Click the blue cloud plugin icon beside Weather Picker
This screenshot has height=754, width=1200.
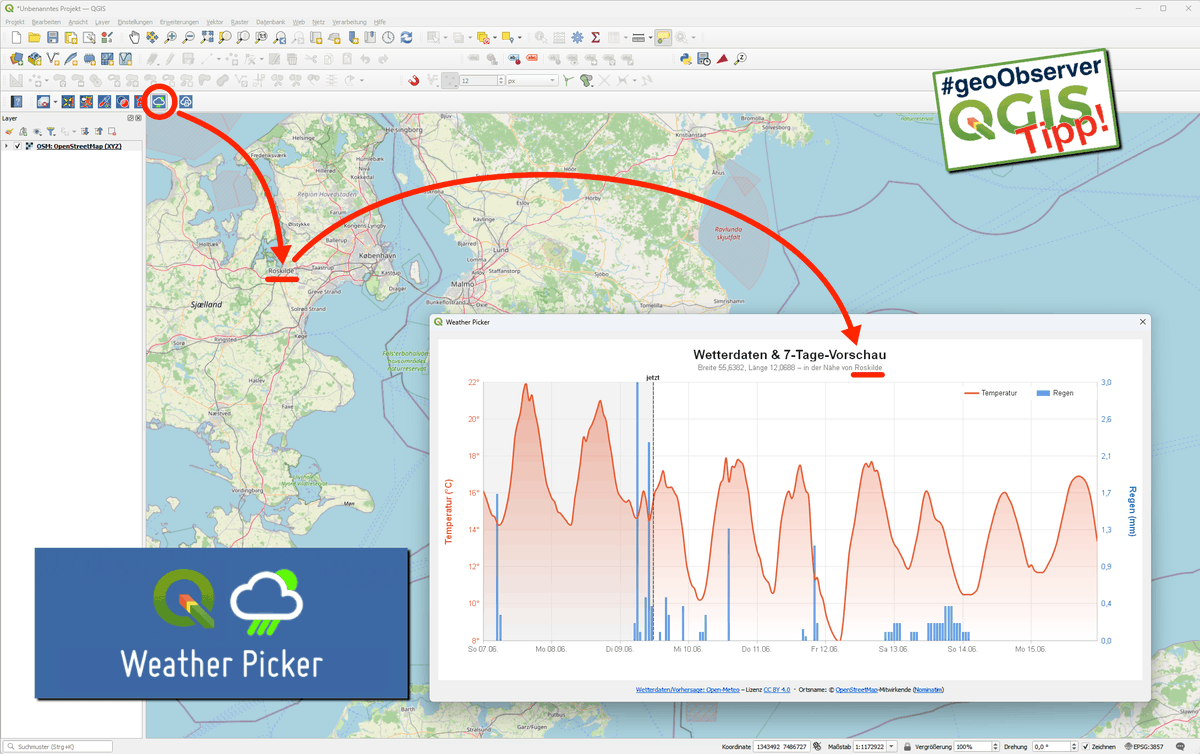coord(185,101)
